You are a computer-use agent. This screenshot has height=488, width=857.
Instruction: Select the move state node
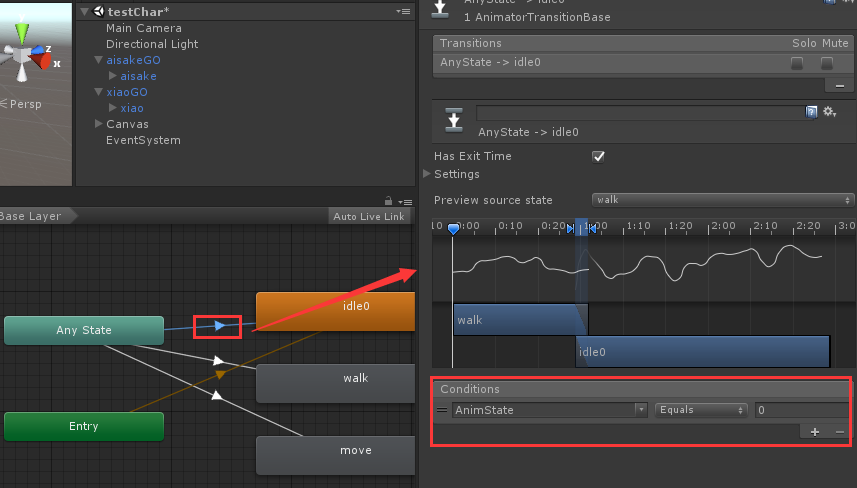click(336, 456)
